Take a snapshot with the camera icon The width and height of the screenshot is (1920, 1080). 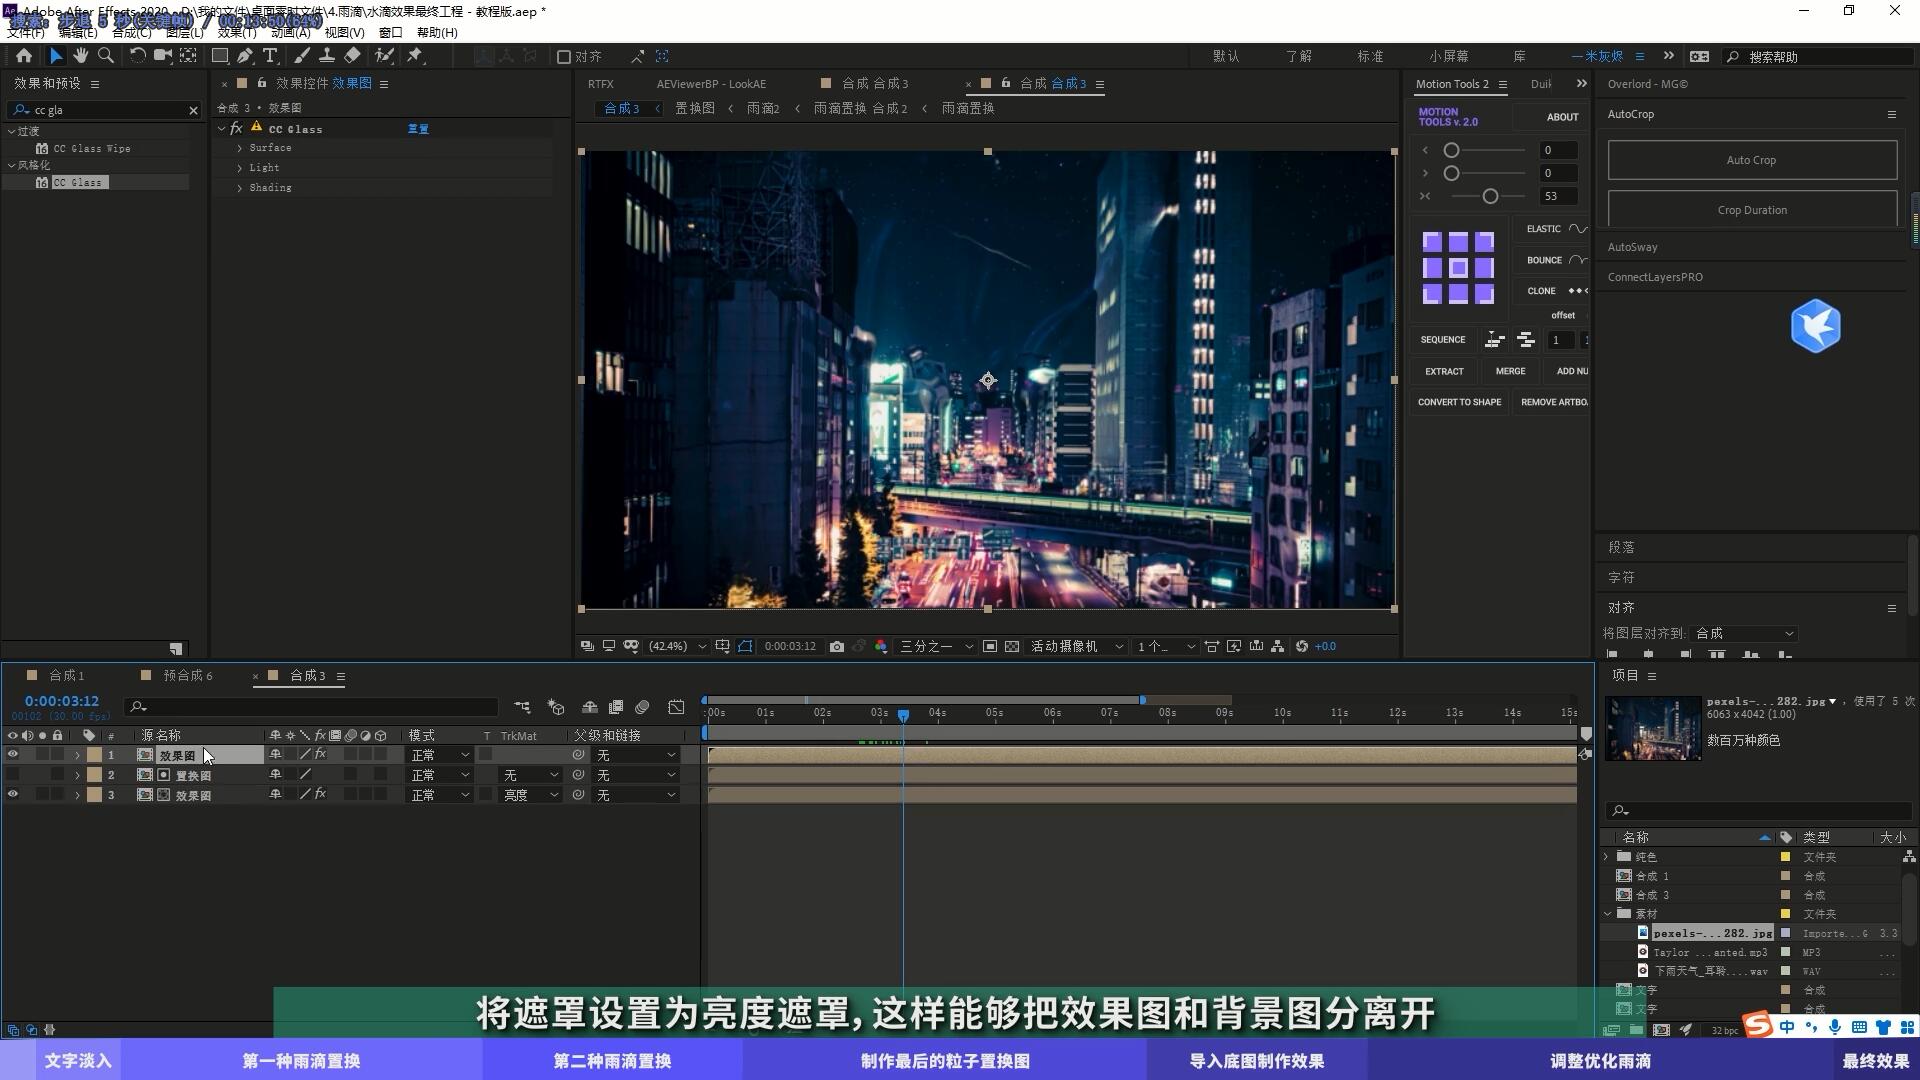(x=837, y=647)
